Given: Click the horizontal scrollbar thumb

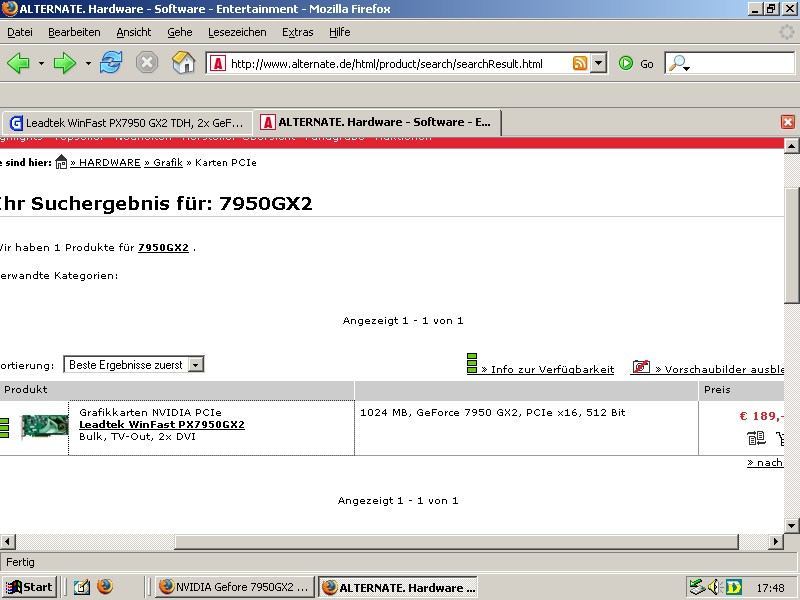Looking at the screenshot, I should [457, 541].
